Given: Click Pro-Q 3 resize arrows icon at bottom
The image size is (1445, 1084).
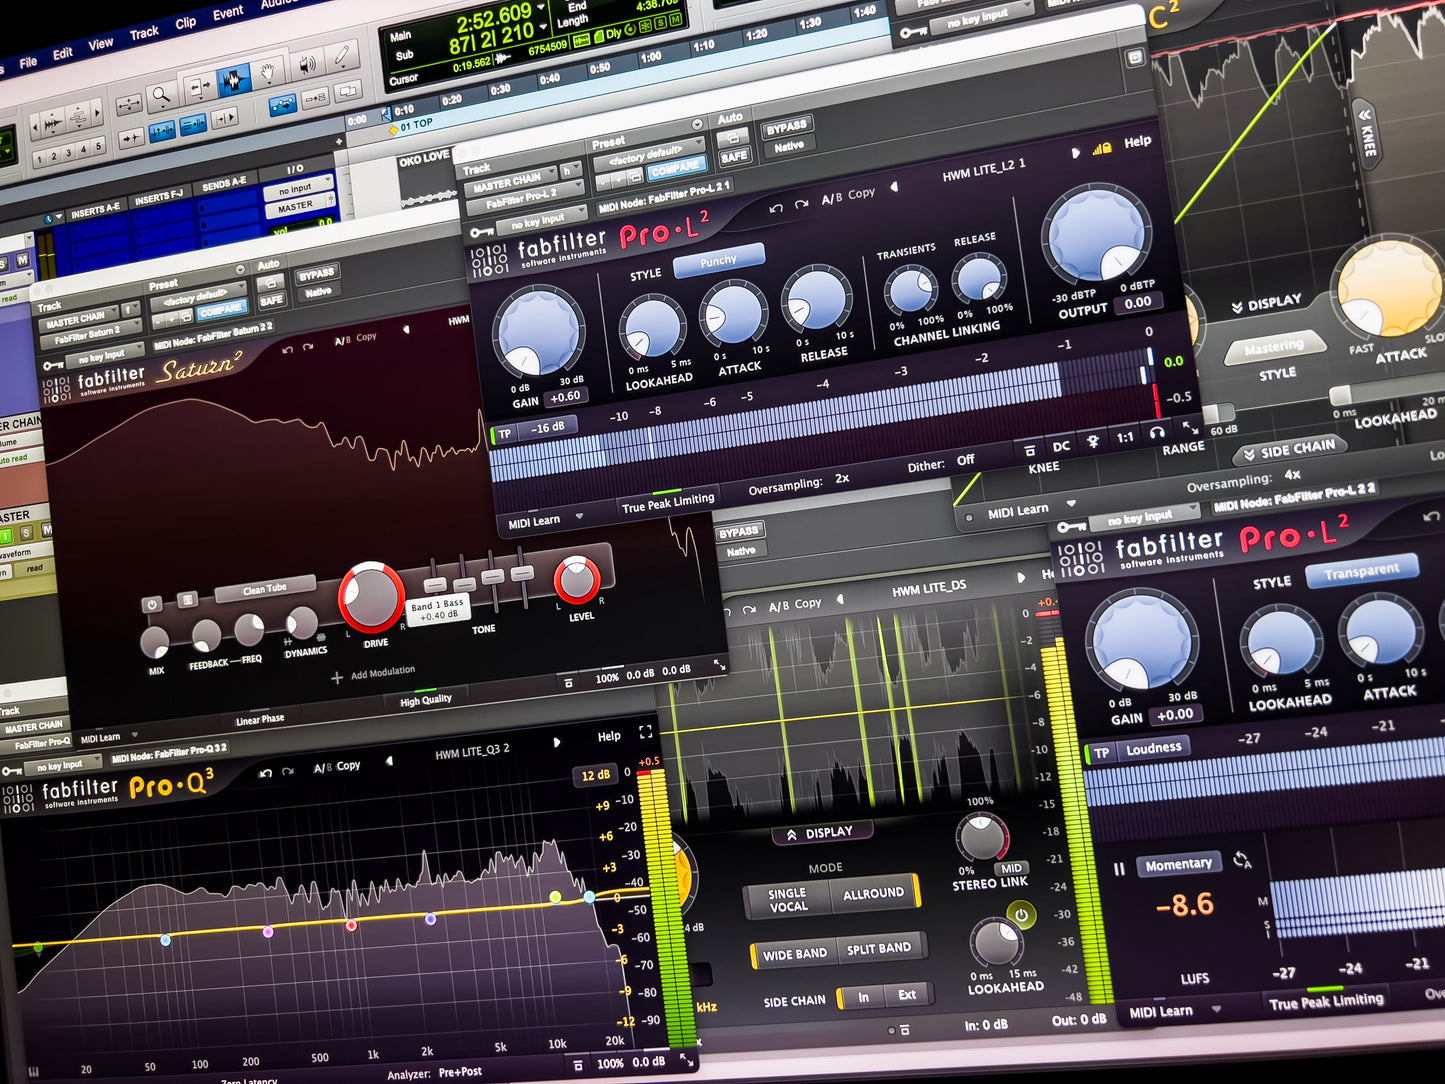Looking at the screenshot, I should (x=687, y=1059).
